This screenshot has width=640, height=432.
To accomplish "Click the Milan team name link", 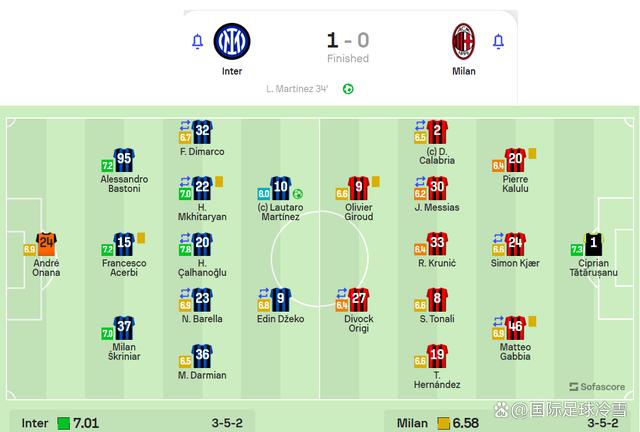I will (464, 72).
